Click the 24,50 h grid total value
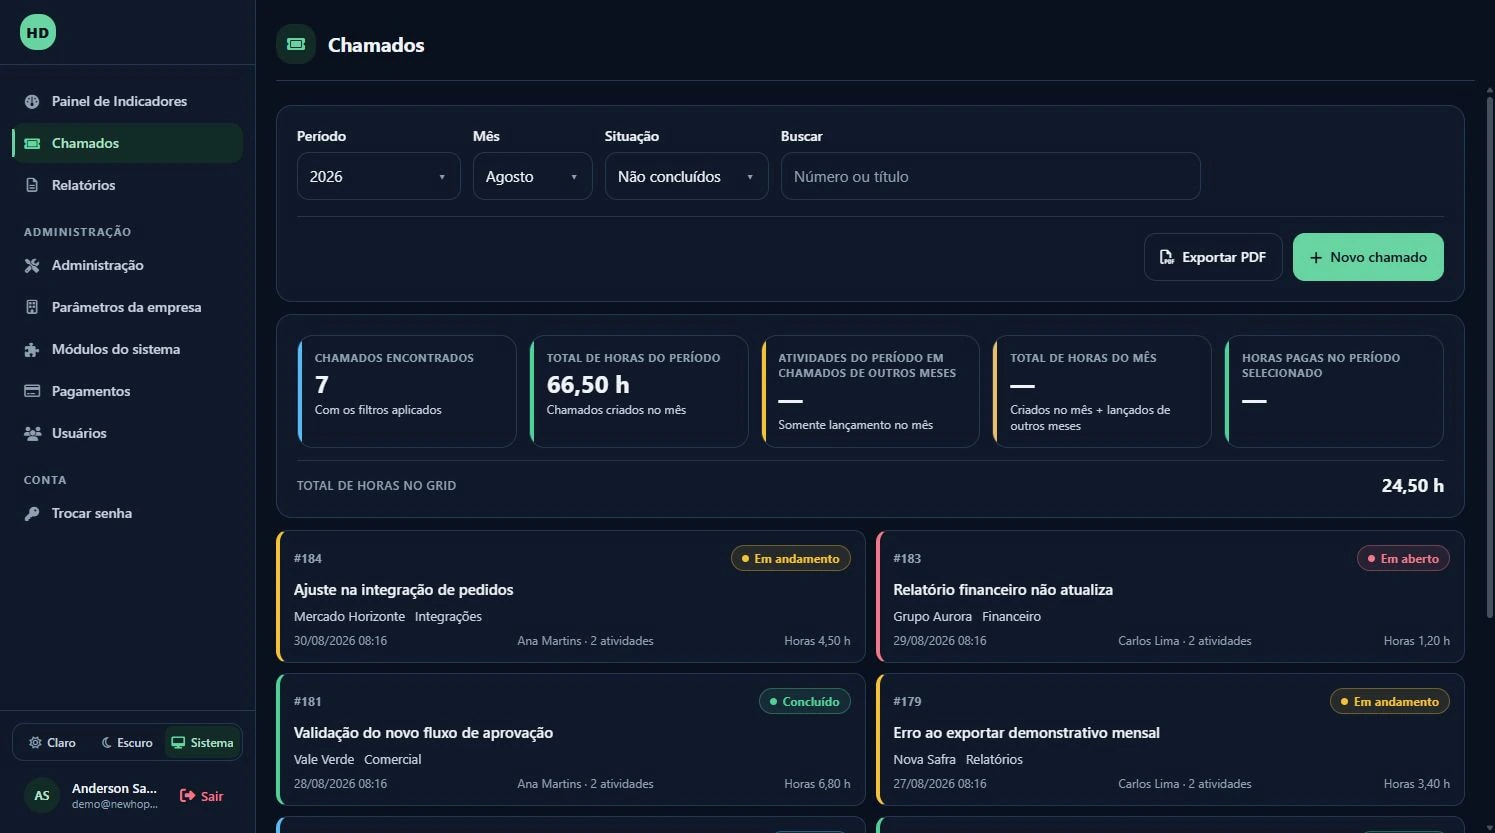Image resolution: width=1495 pixels, height=833 pixels. click(1412, 485)
